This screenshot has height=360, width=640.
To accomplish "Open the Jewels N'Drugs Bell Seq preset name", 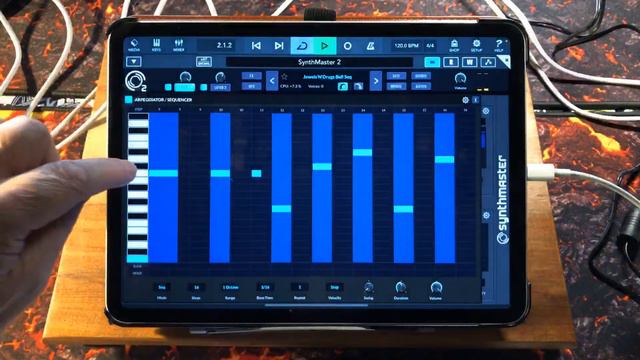I will (x=327, y=76).
